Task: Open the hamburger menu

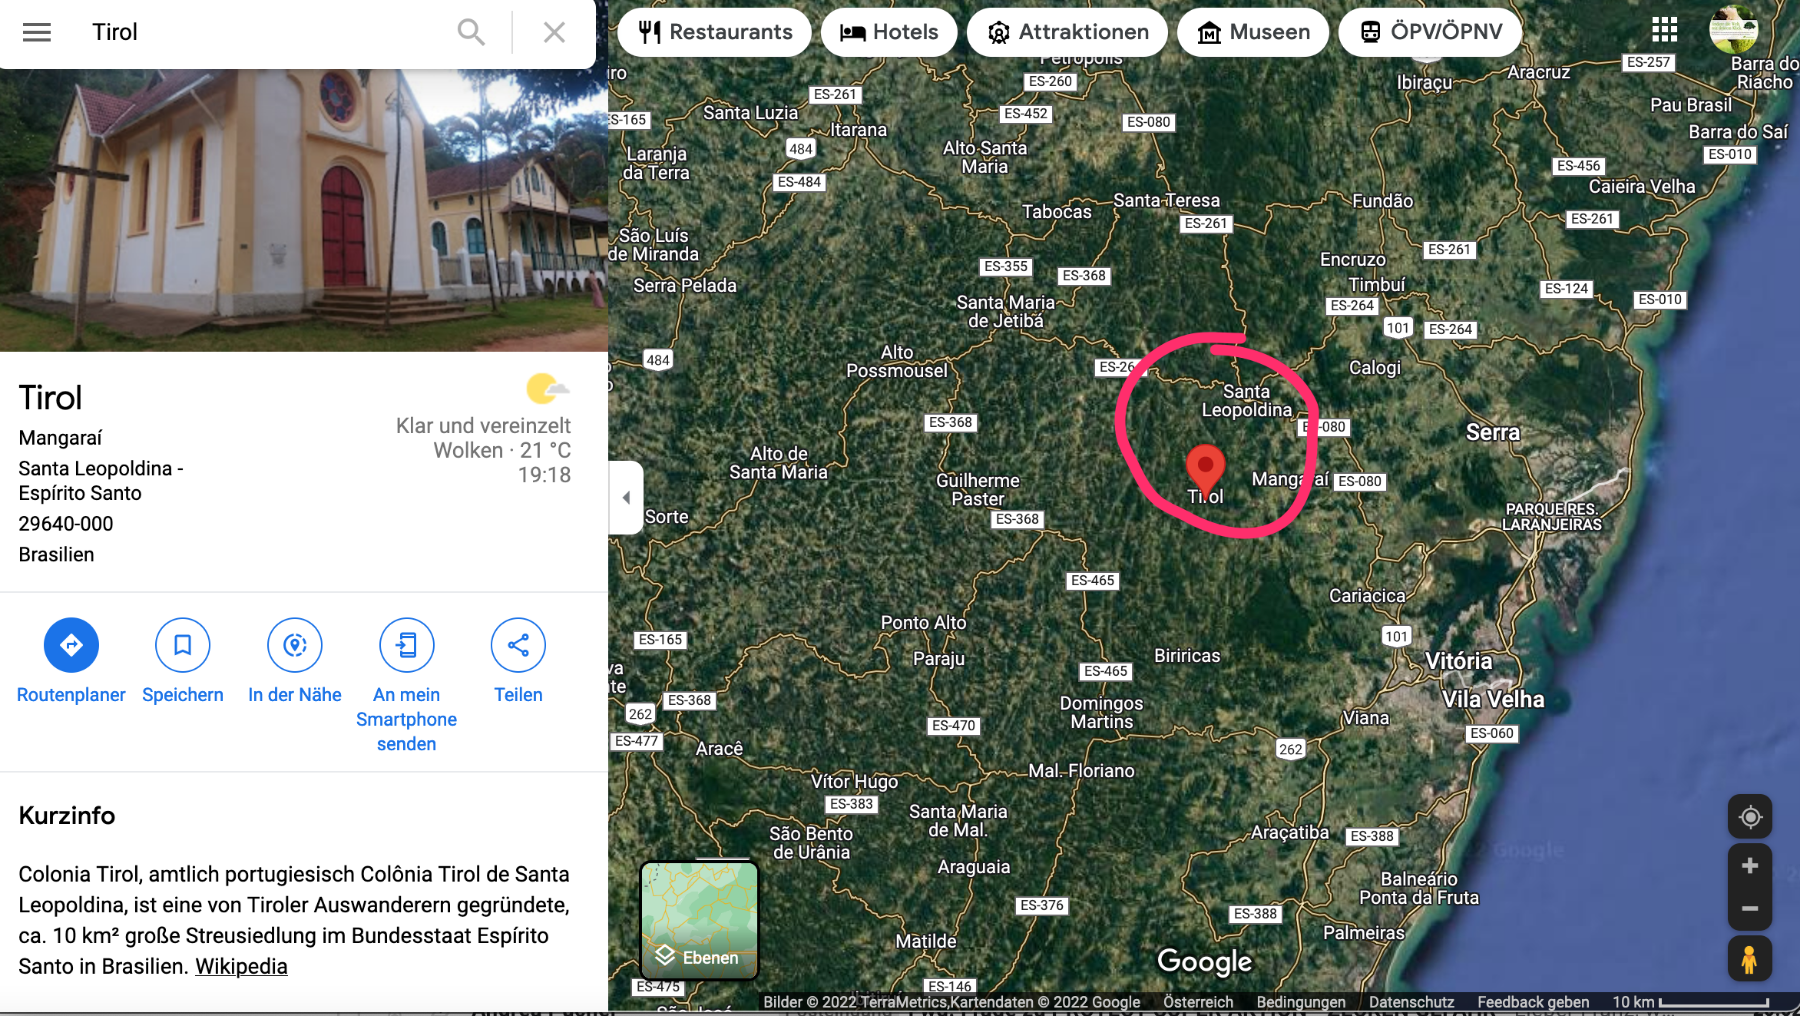Action: coord(37,32)
